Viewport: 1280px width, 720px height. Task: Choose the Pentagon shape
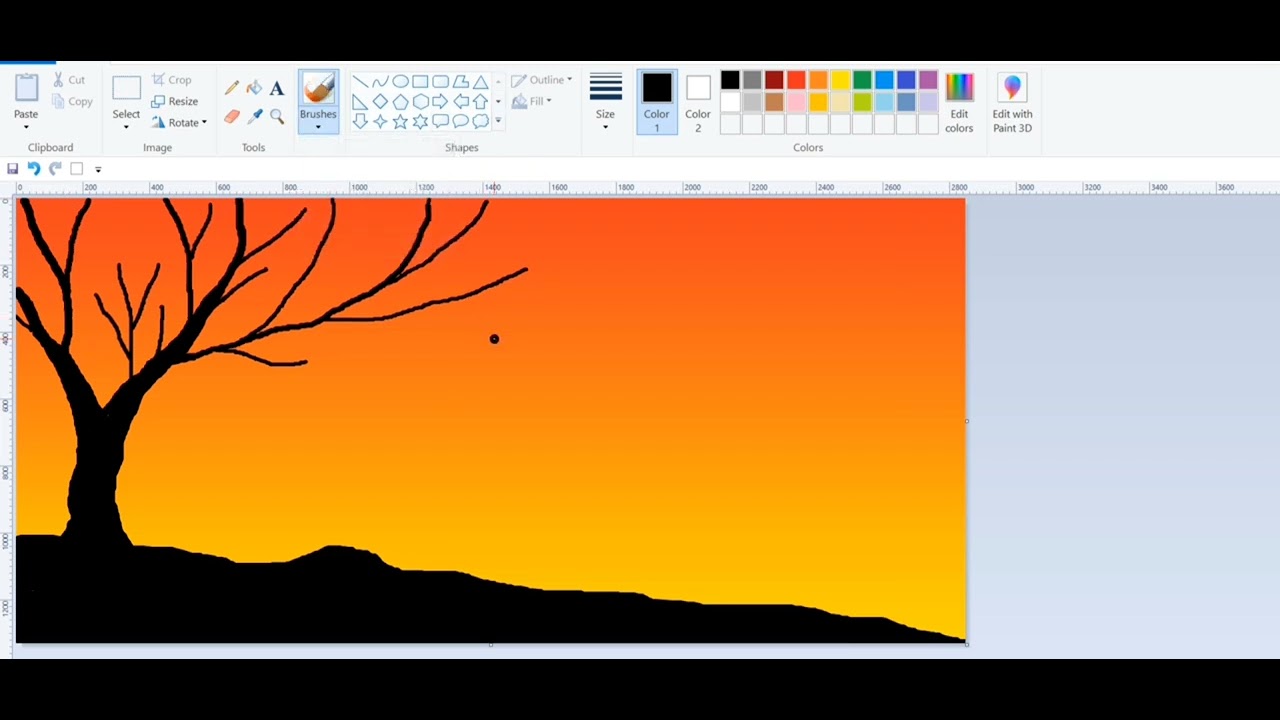(400, 102)
